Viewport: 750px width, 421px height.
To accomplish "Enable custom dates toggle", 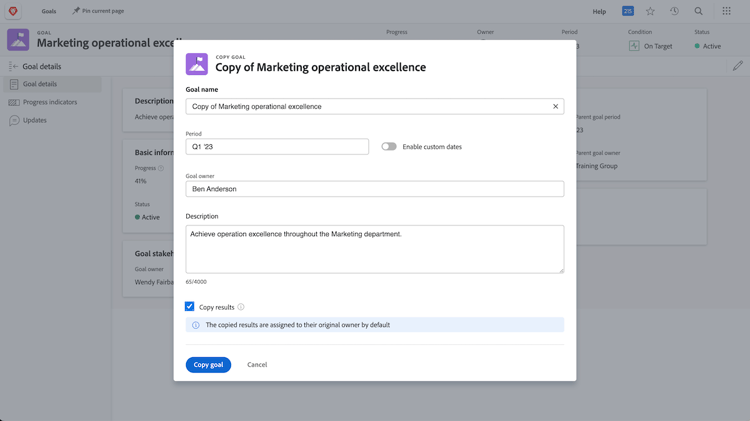I will 389,147.
